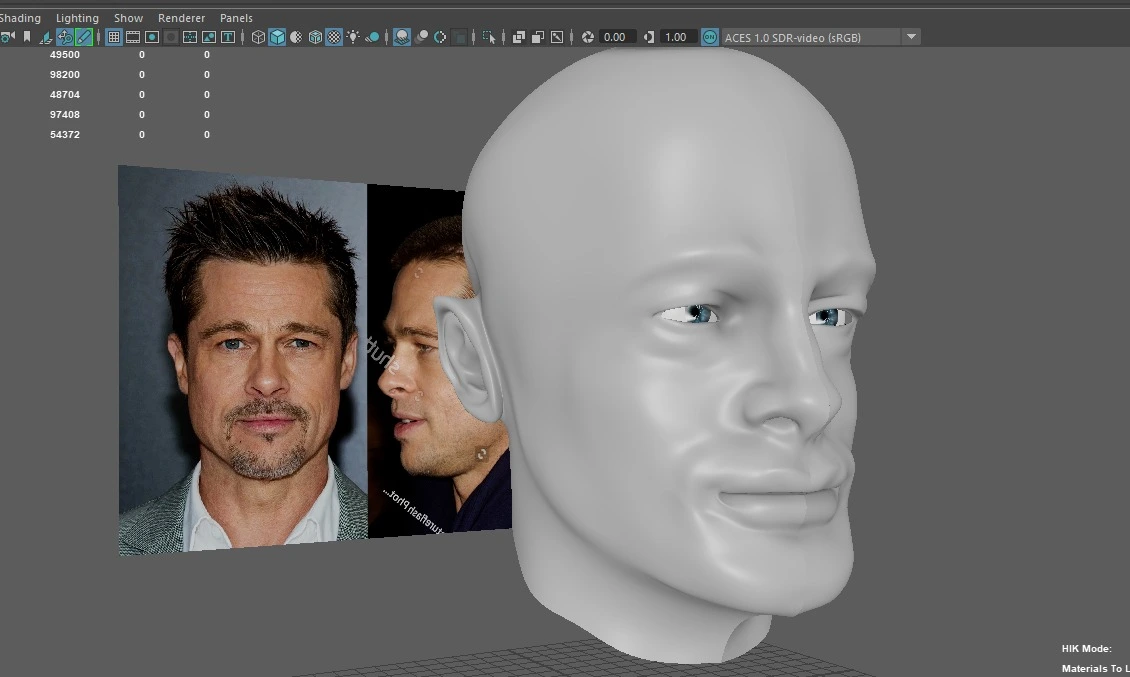The height and width of the screenshot is (677, 1130).
Task: Click the grease pencil tool icon
Action: [84, 37]
